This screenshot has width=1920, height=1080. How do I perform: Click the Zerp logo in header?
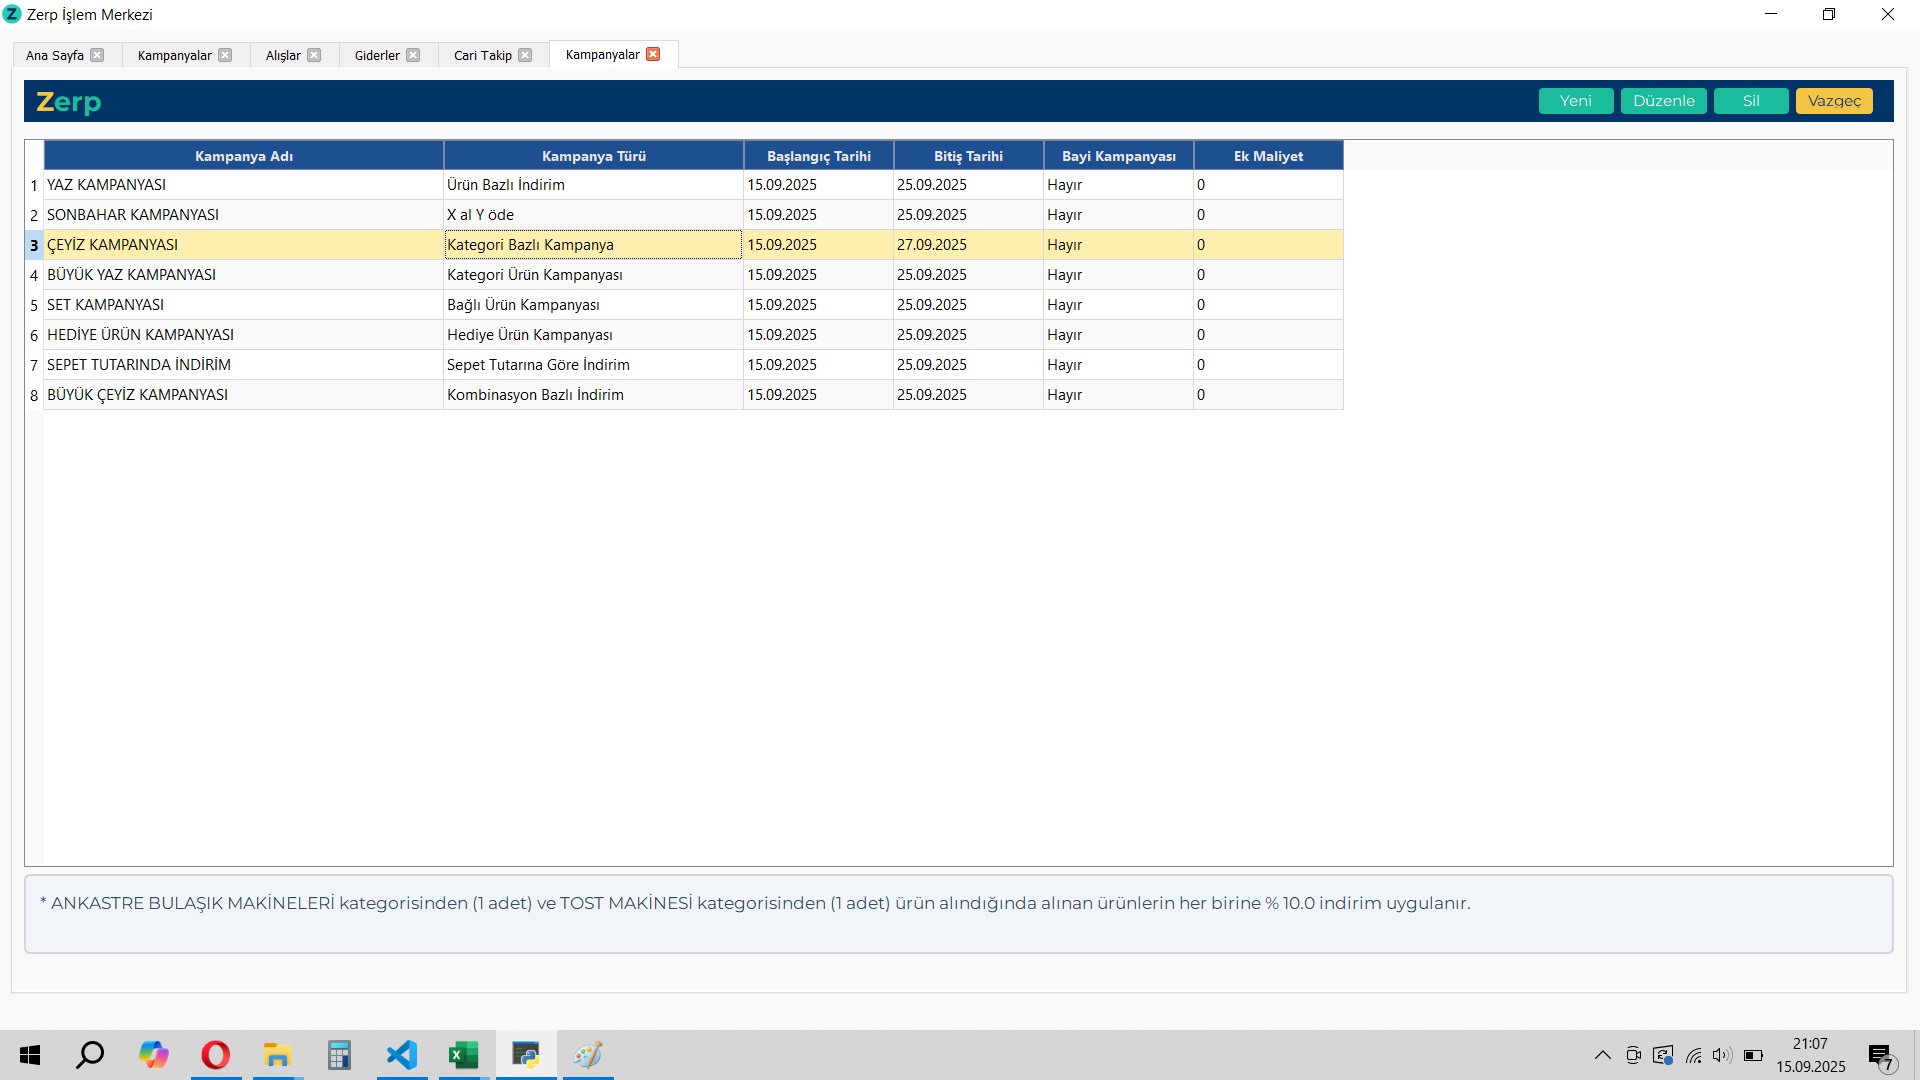point(68,102)
